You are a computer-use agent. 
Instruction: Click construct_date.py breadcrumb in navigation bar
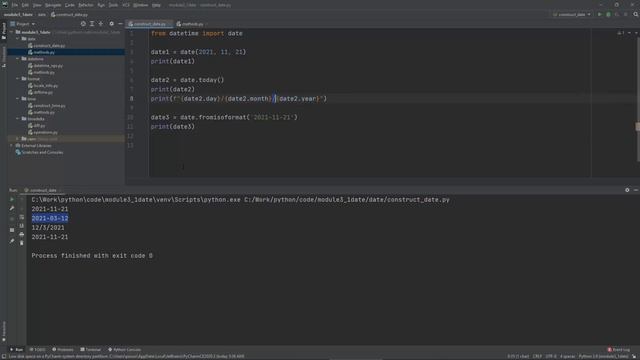[x=69, y=15]
